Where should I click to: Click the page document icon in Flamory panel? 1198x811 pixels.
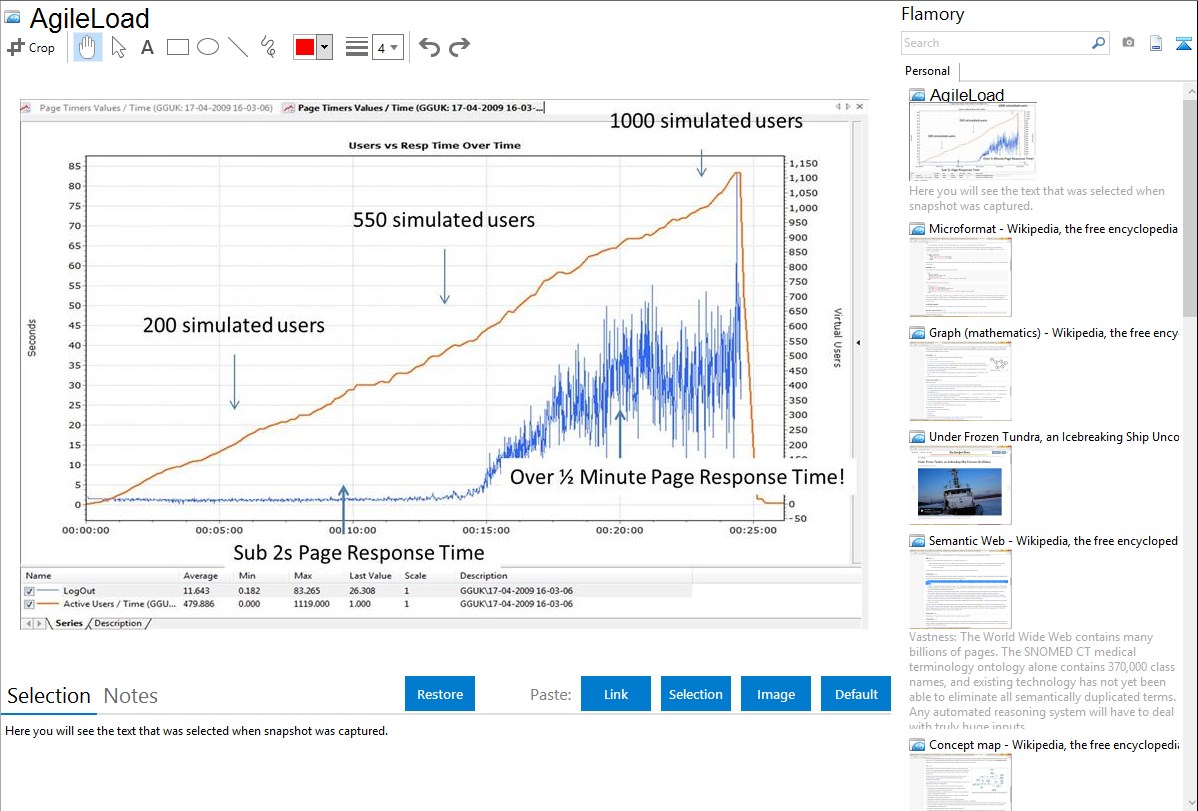1156,43
